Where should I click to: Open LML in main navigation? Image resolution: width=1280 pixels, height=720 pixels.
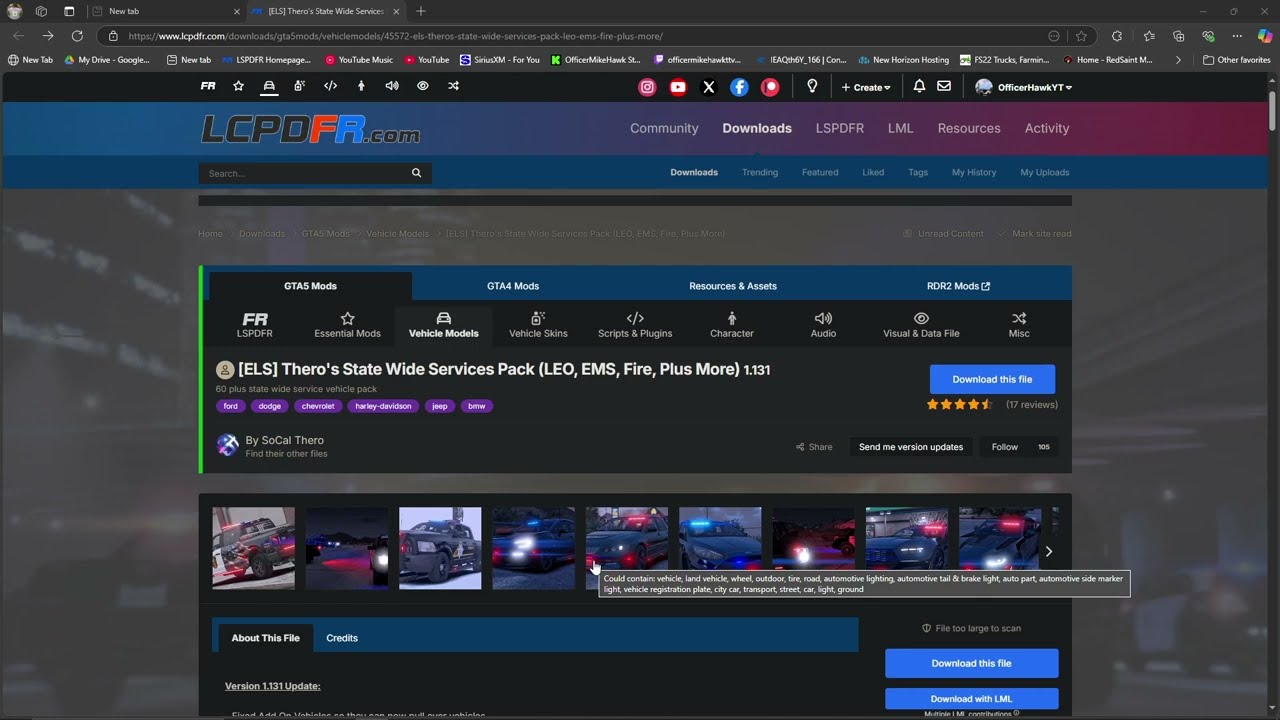click(x=901, y=128)
